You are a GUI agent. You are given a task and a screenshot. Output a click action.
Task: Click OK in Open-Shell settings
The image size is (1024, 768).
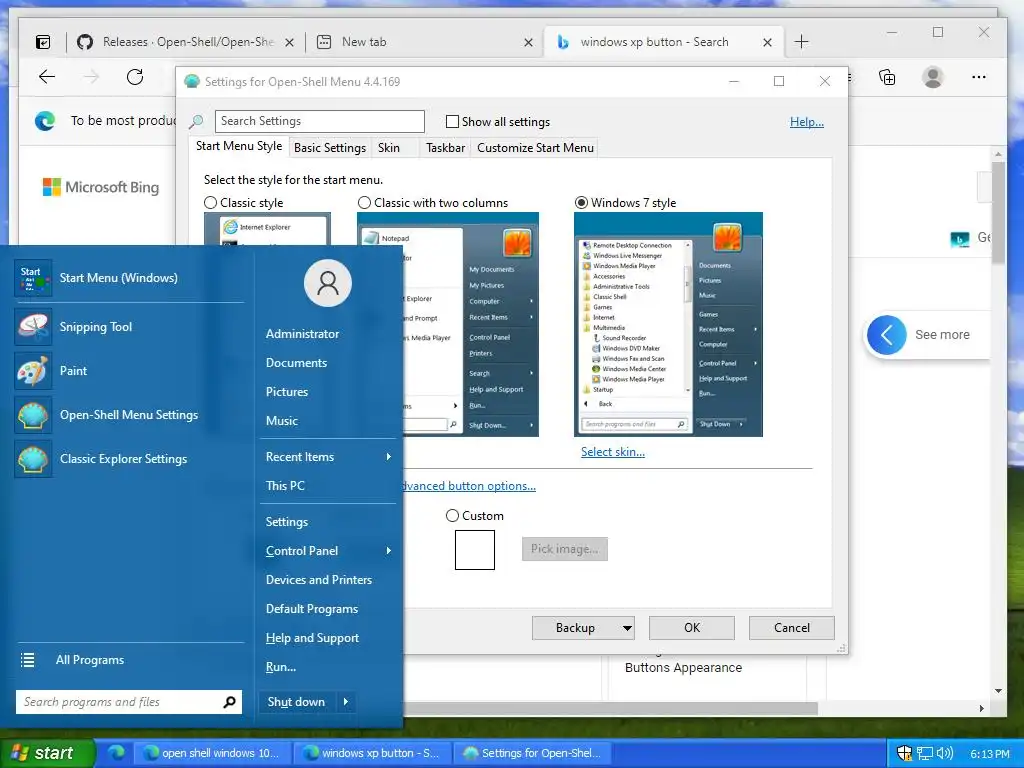tap(692, 628)
